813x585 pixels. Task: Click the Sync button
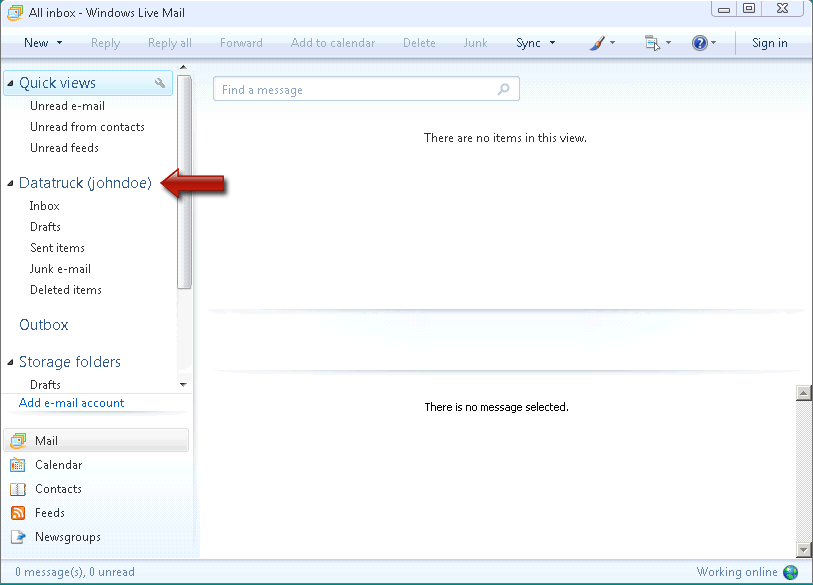[528, 43]
